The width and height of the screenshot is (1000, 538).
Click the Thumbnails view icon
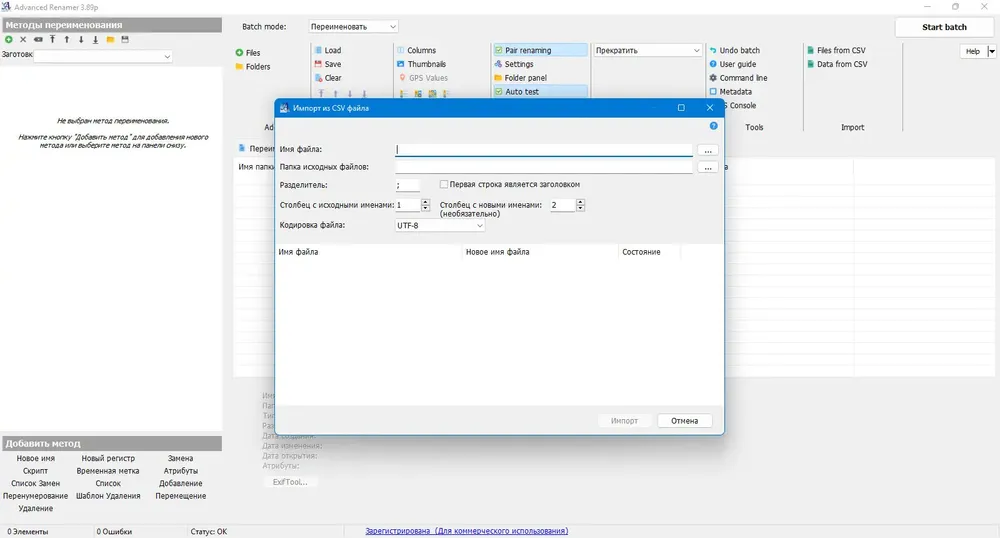pyautogui.click(x=401, y=64)
